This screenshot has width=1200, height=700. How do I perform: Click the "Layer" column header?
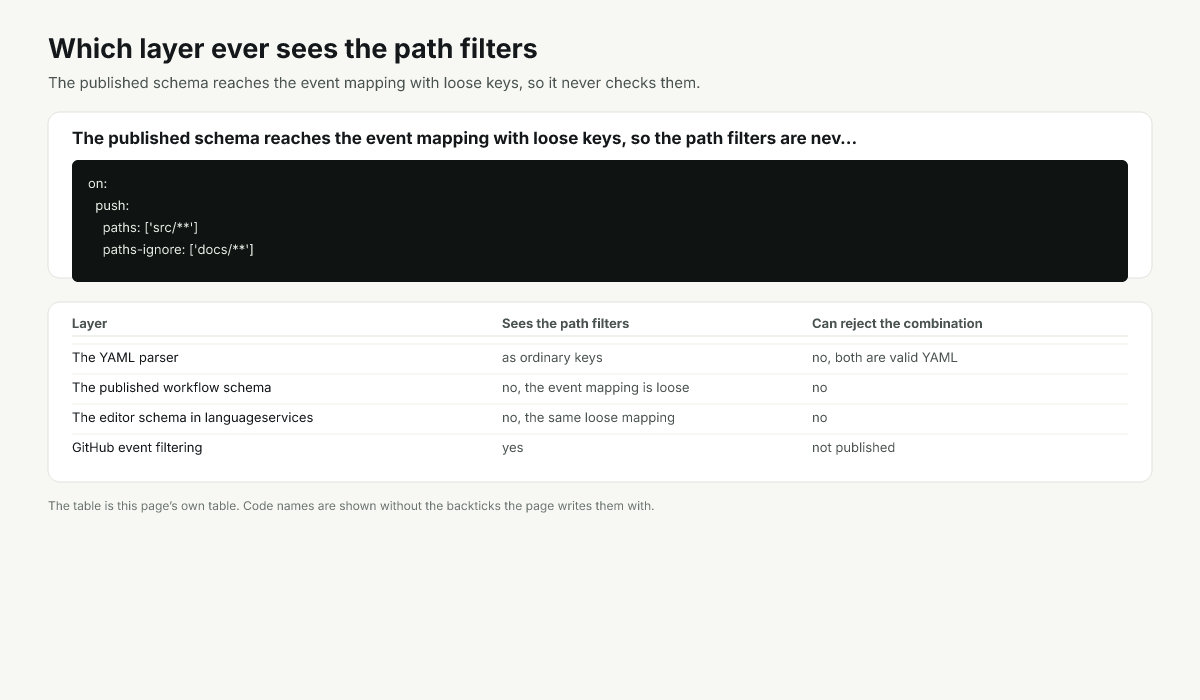(x=90, y=324)
